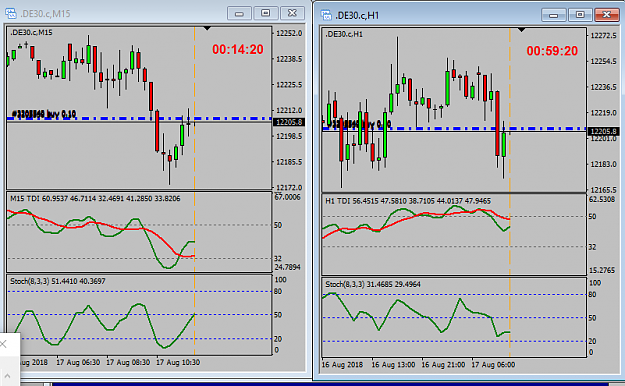
Task: Click the chart shift marker in H1 chart
Action: 521,30
